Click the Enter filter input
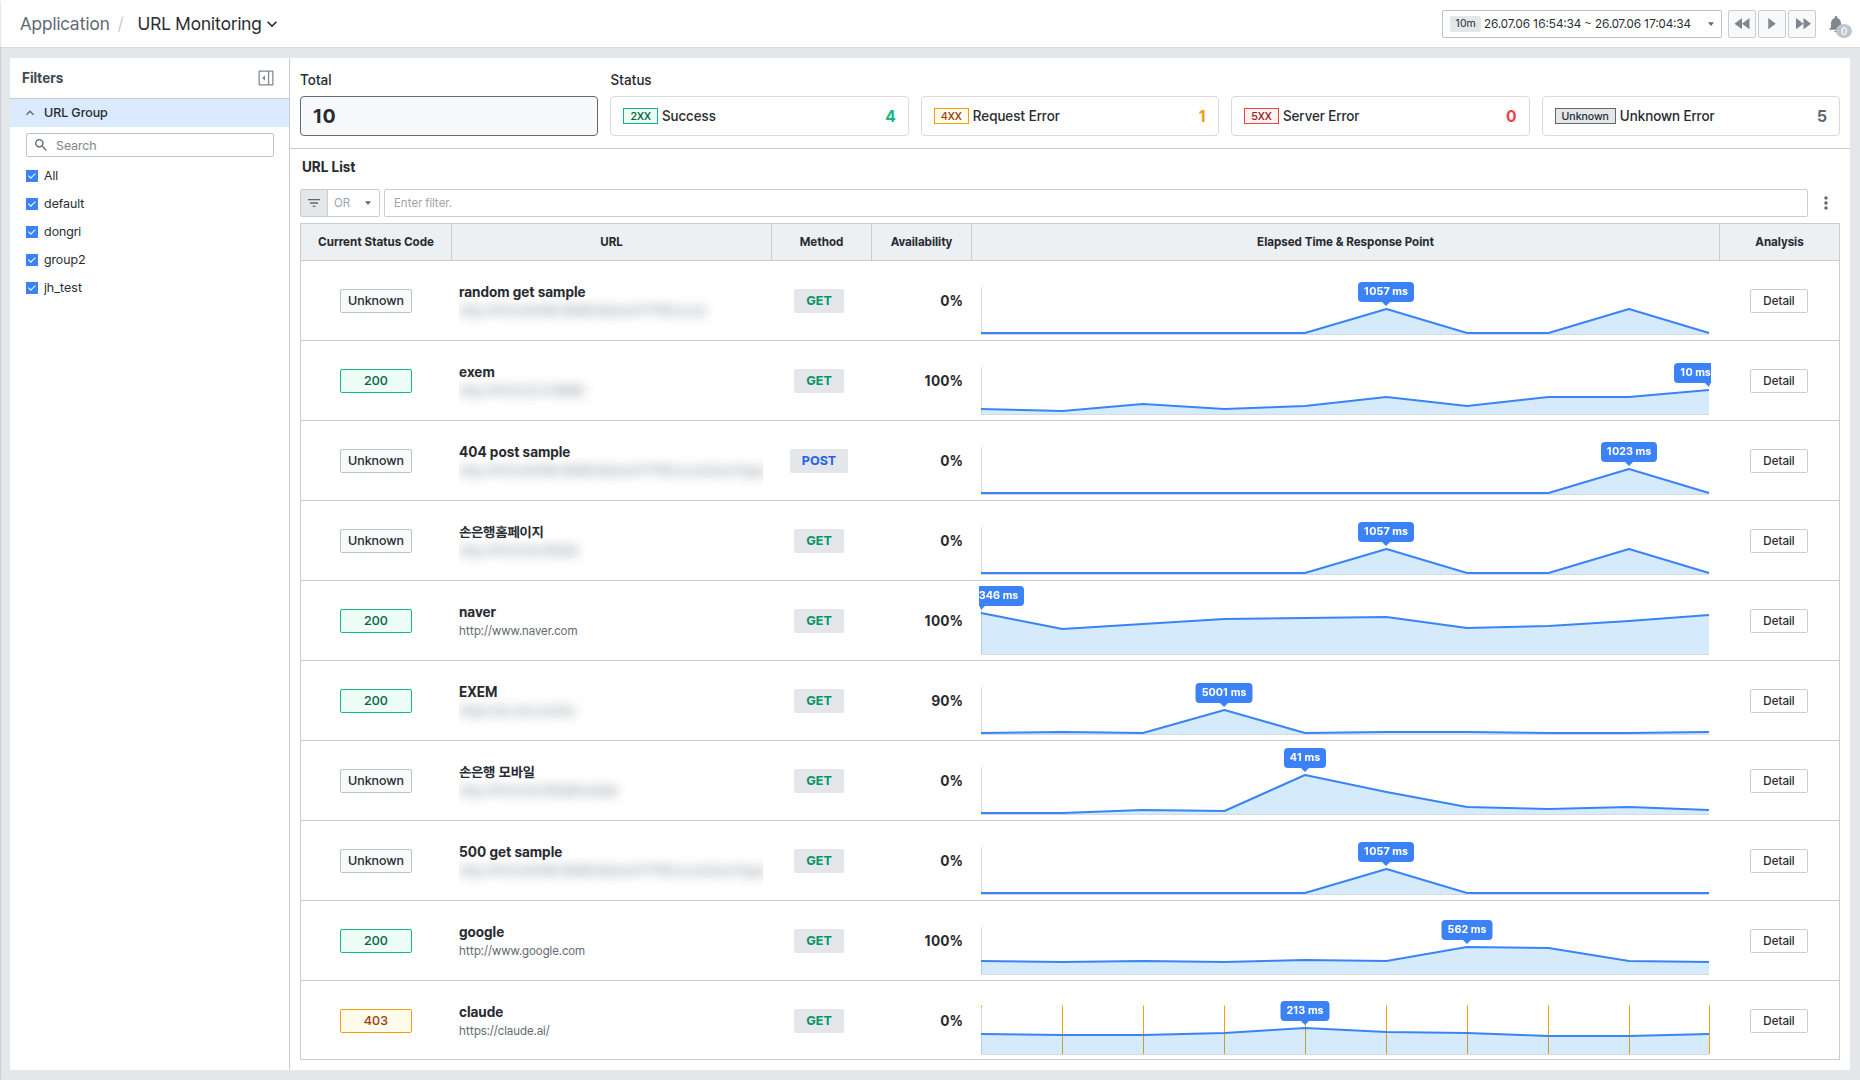 1095,203
